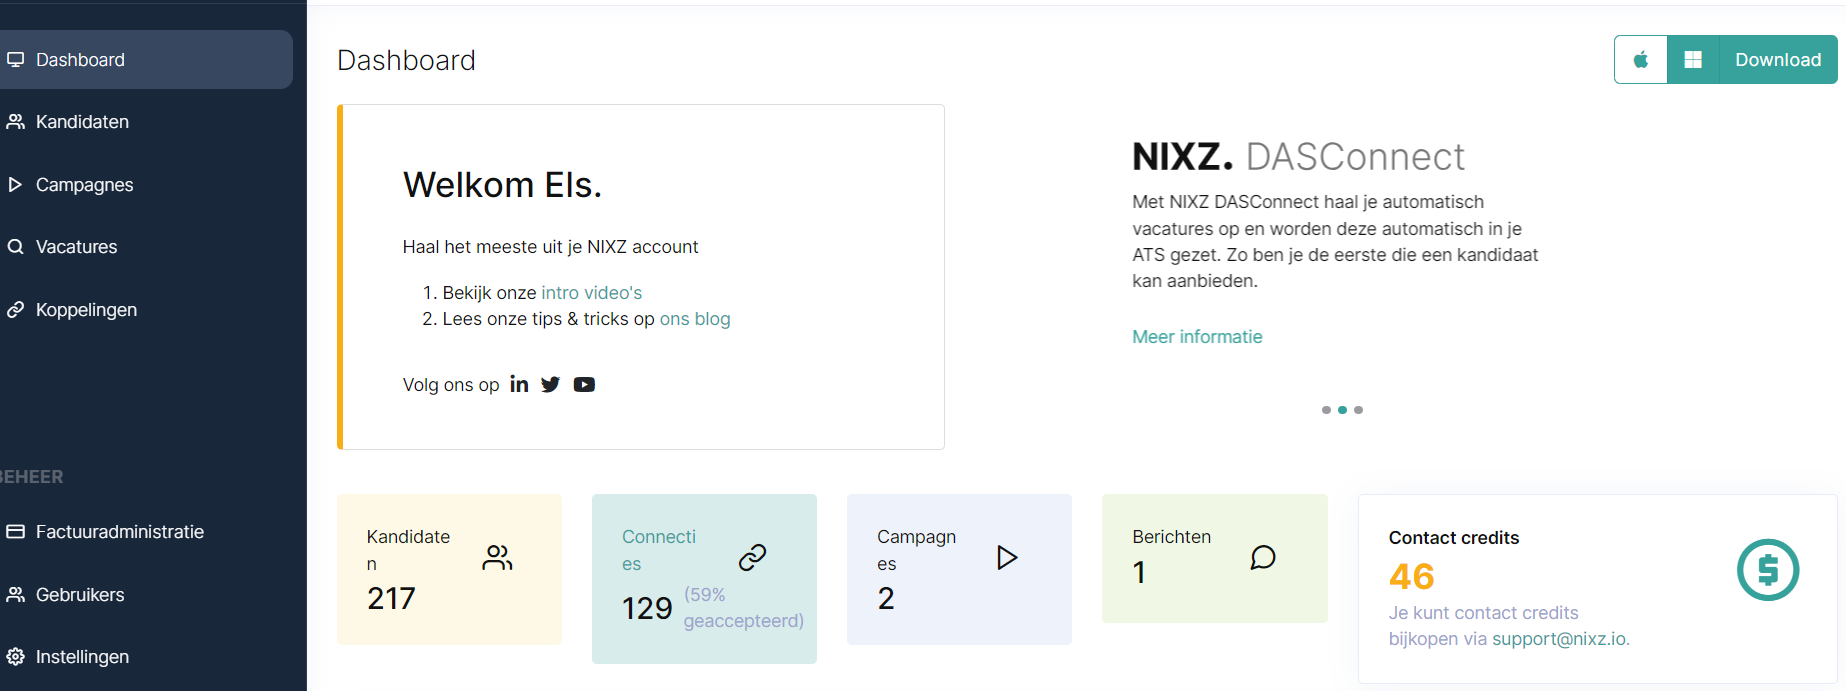
Task: Choose the Windows logo download option
Action: [1693, 60]
